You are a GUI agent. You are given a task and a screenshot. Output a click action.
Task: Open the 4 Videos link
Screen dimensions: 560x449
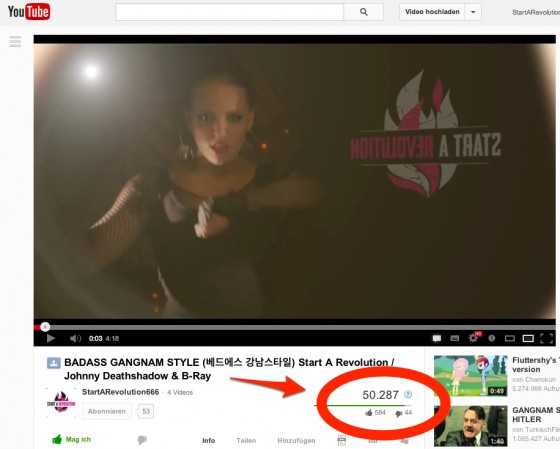coord(180,392)
